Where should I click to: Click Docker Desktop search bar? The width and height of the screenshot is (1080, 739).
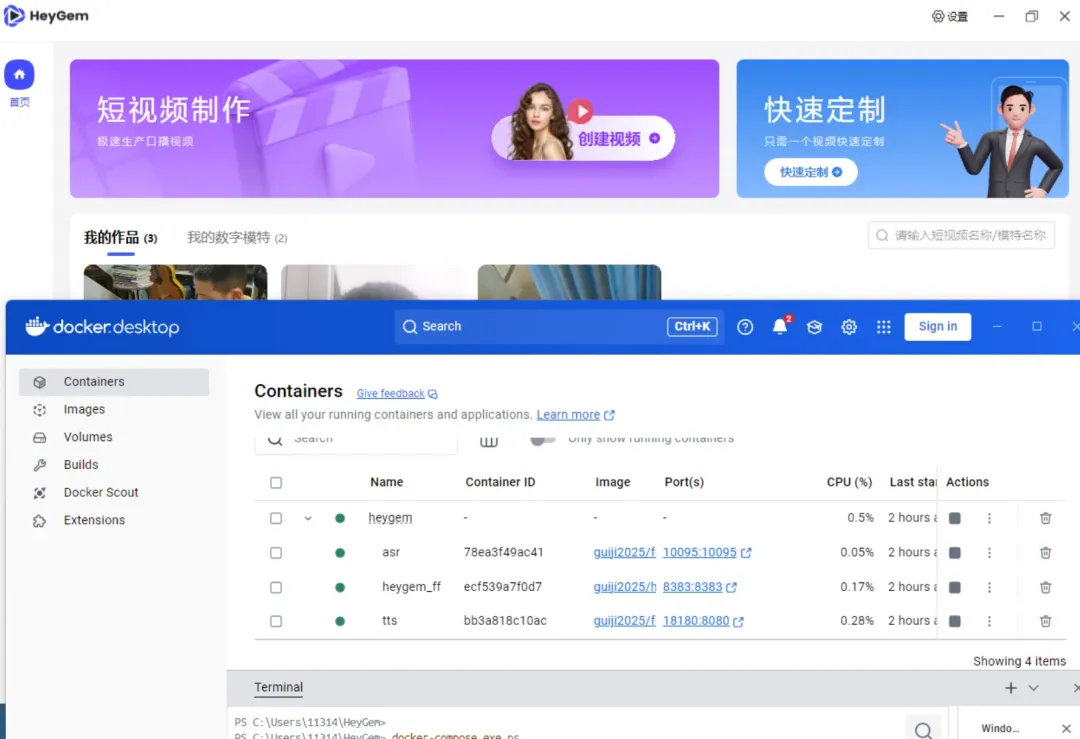pyautogui.click(x=558, y=326)
